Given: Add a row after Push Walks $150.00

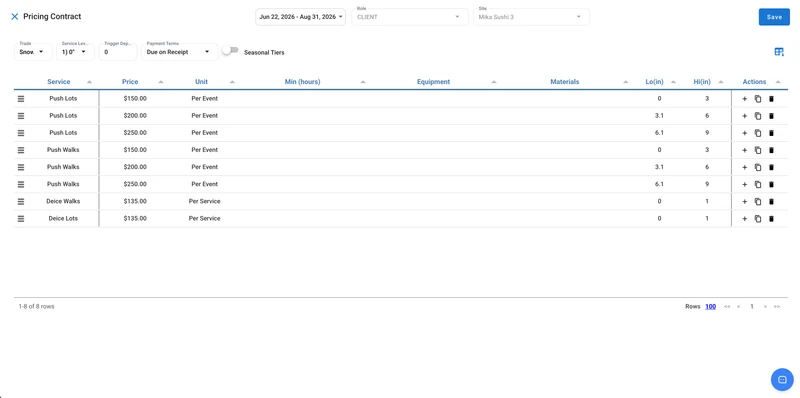Looking at the screenshot, I should (744, 150).
